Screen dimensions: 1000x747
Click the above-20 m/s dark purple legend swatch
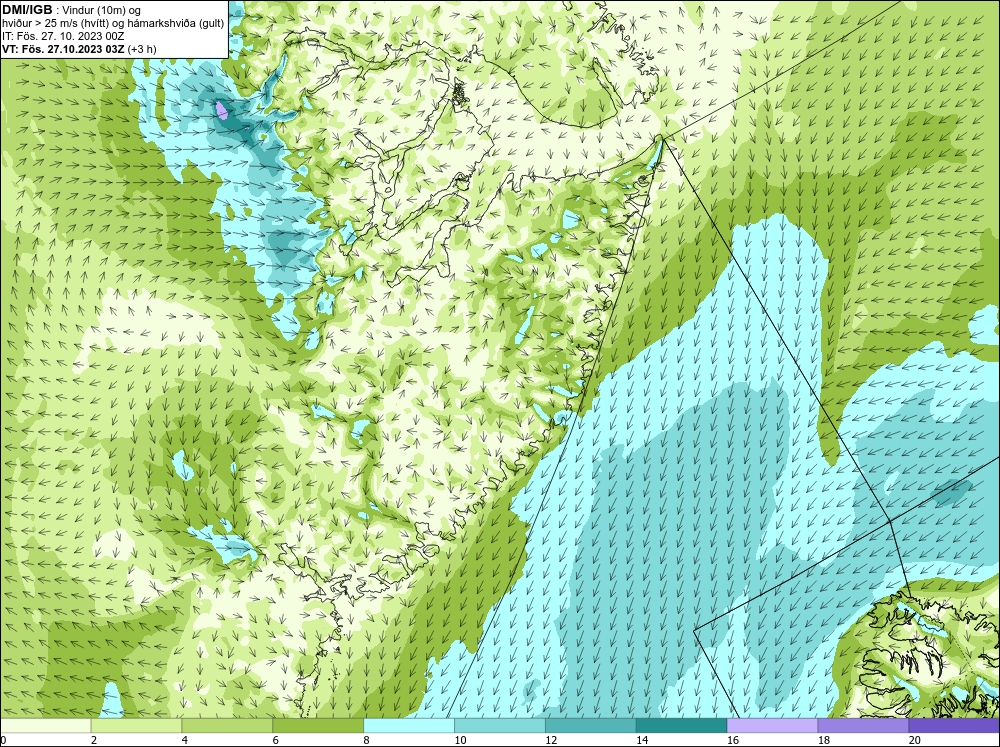(x=954, y=726)
